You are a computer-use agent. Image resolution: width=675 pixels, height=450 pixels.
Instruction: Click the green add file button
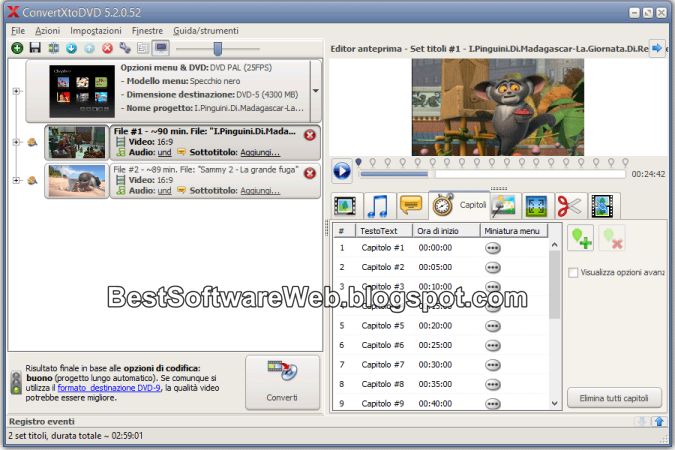tap(17, 48)
